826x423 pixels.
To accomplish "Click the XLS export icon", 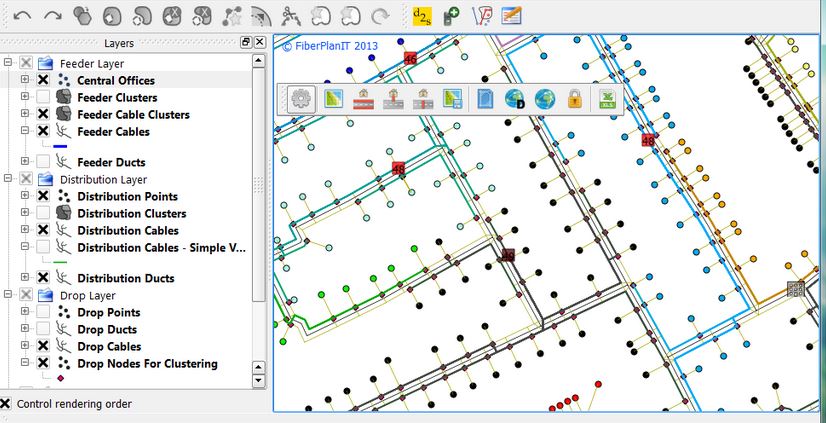I will point(605,99).
